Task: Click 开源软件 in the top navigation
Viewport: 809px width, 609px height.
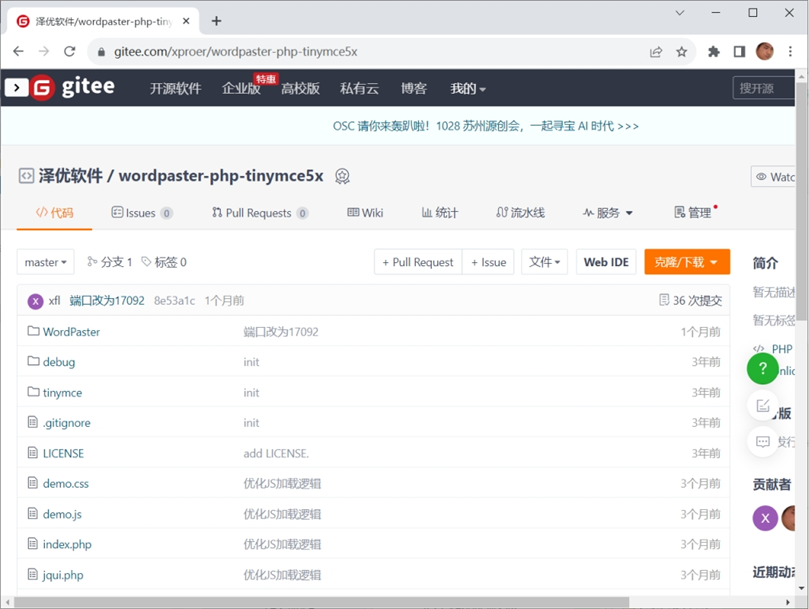Action: click(x=175, y=88)
